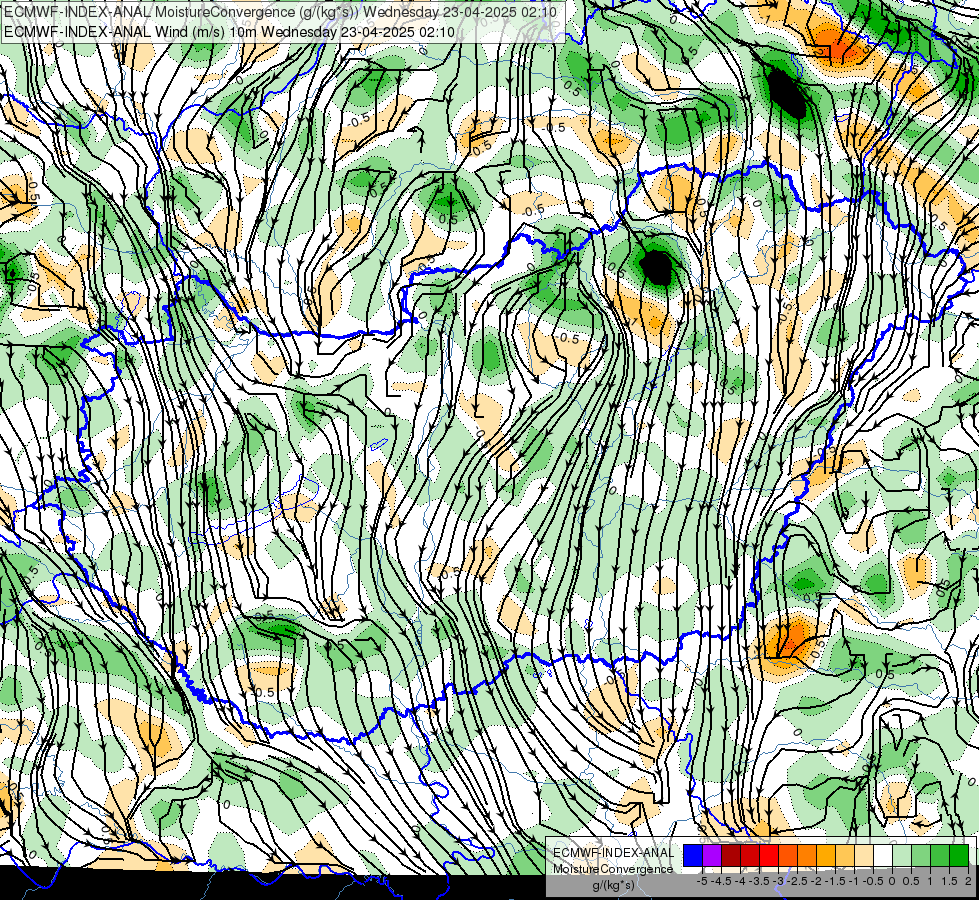The height and width of the screenshot is (900, 979).
Task: Click the elongated black convergence blob upper right
Action: coord(786,94)
